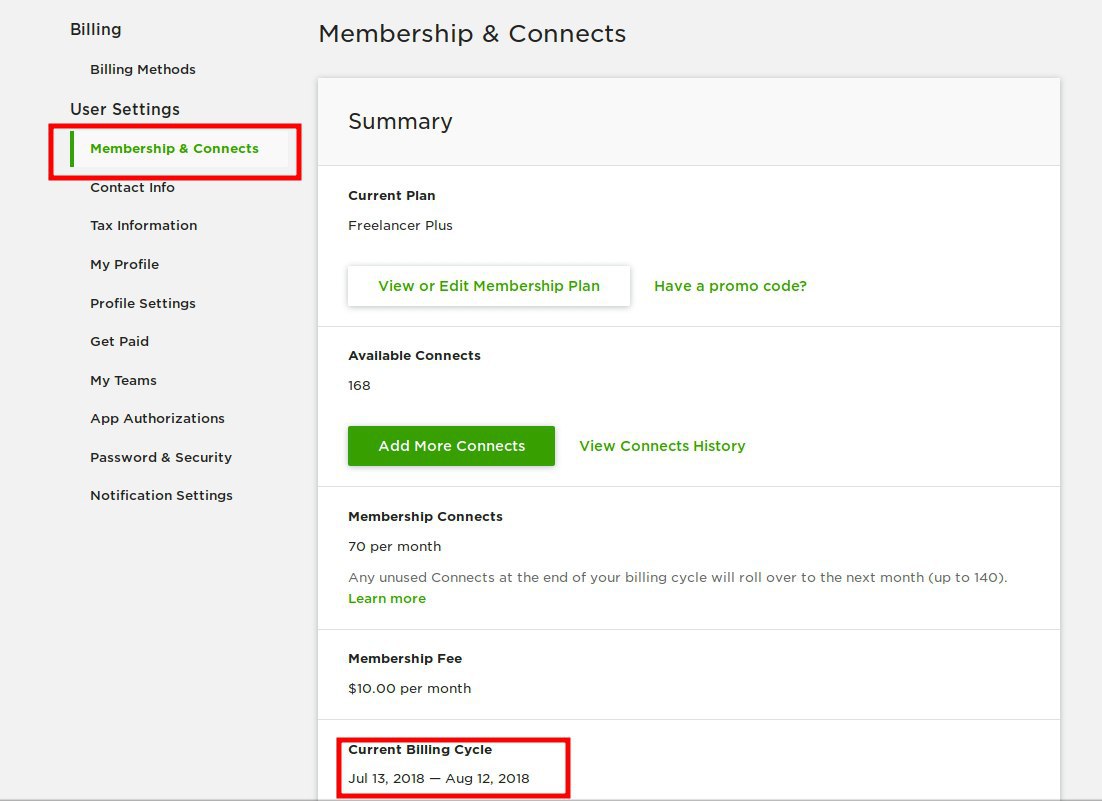Select the Get Paid option

point(119,342)
